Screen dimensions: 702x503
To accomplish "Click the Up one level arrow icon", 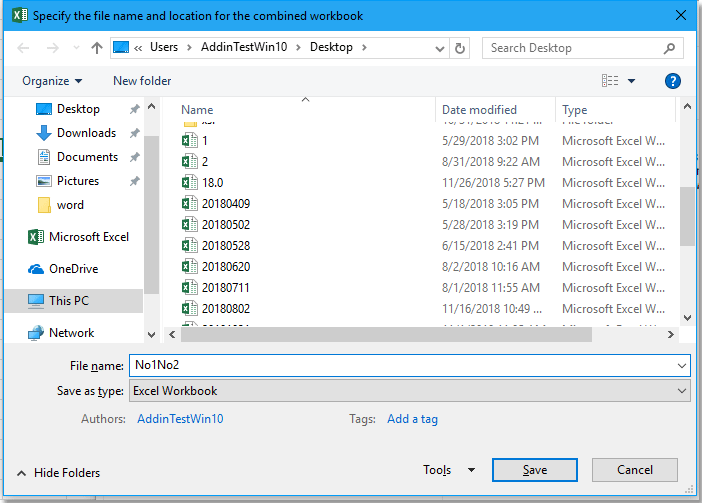I will tap(97, 48).
